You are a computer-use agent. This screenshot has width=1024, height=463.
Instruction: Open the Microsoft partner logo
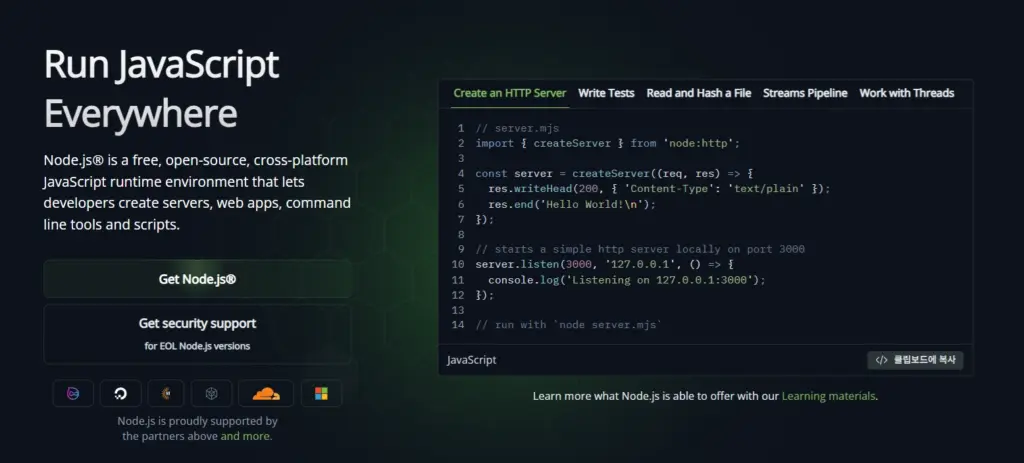[x=321, y=393]
